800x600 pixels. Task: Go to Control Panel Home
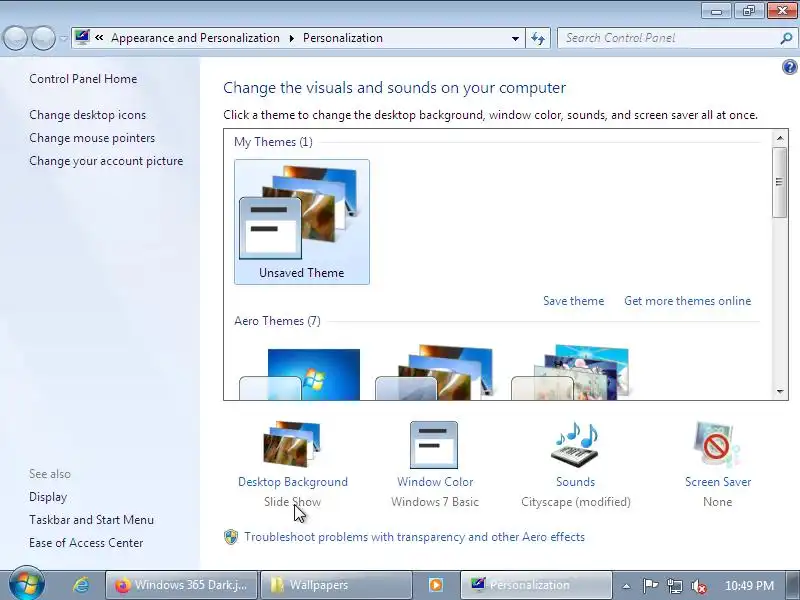83,79
